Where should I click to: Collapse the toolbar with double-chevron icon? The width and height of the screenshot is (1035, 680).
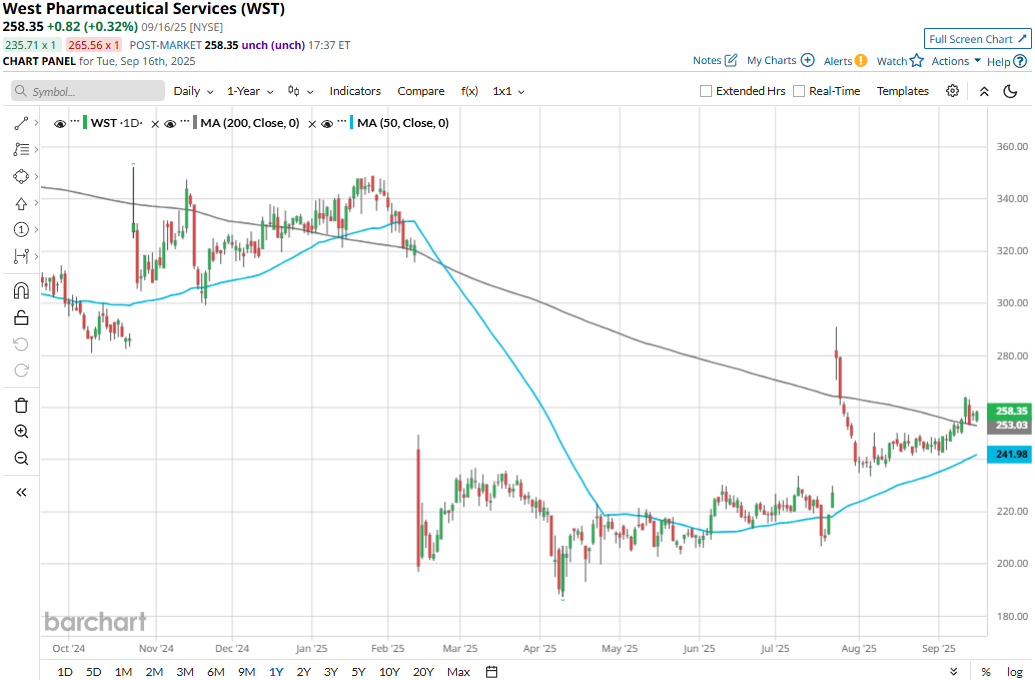coord(984,91)
